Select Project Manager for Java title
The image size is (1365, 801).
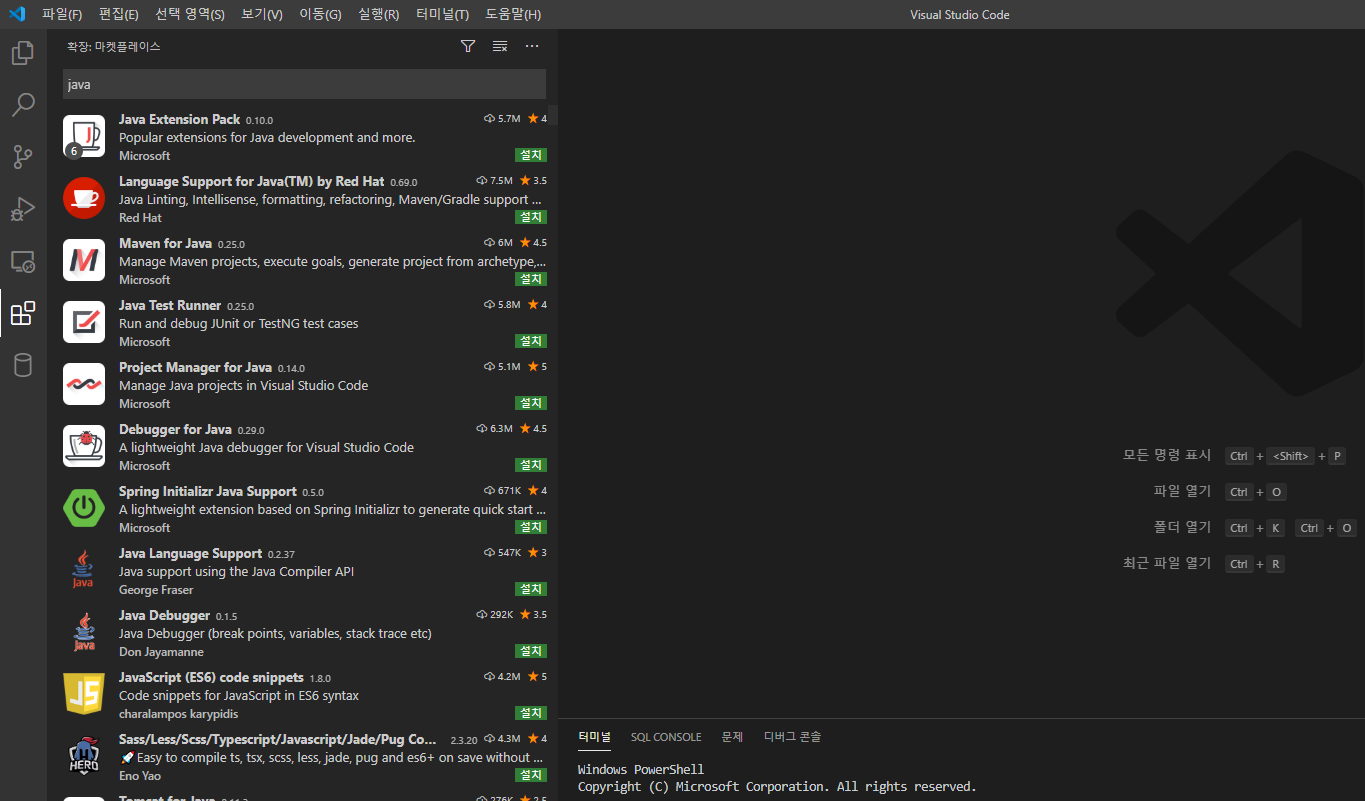pyautogui.click(x=195, y=367)
